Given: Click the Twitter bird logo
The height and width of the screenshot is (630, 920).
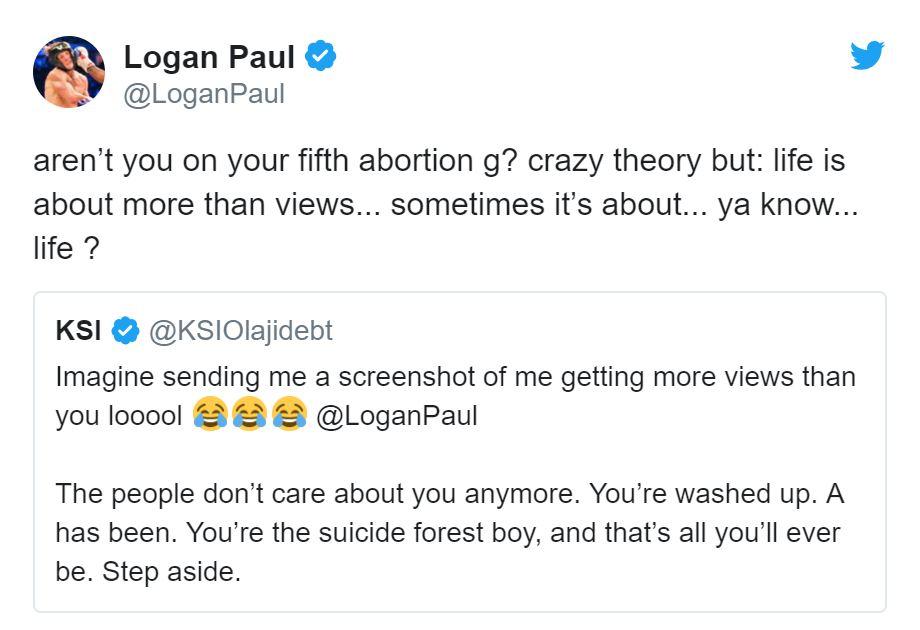Looking at the screenshot, I should tap(867, 55).
